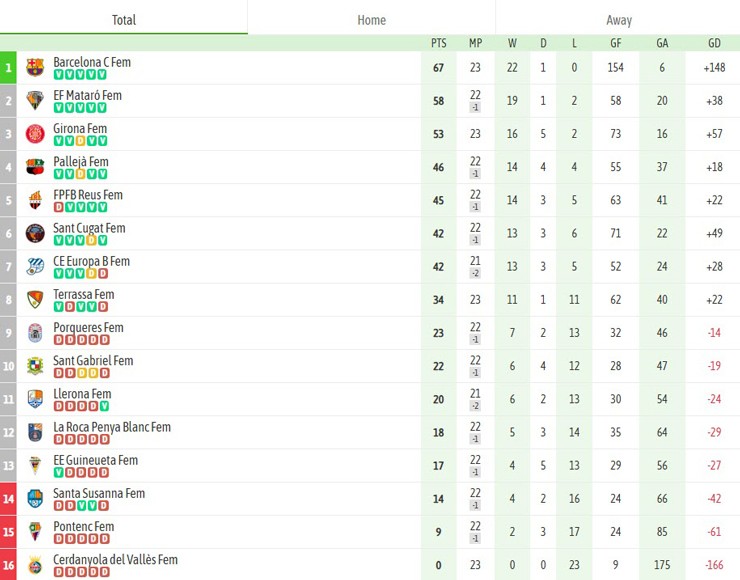This screenshot has width=740, height=580.
Task: Switch to the Away standings tab
Action: (618, 20)
